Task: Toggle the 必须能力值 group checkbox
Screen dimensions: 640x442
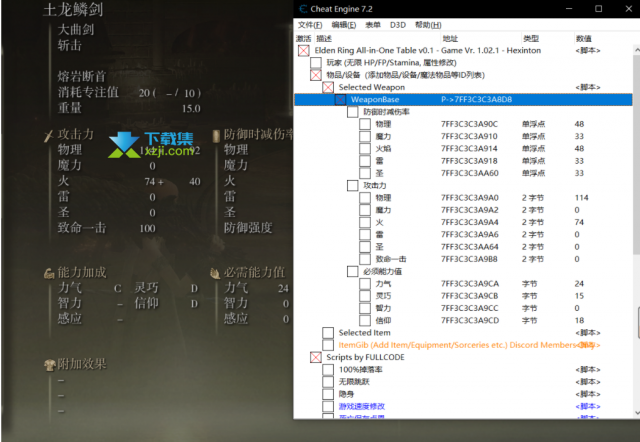Action: coord(353,271)
